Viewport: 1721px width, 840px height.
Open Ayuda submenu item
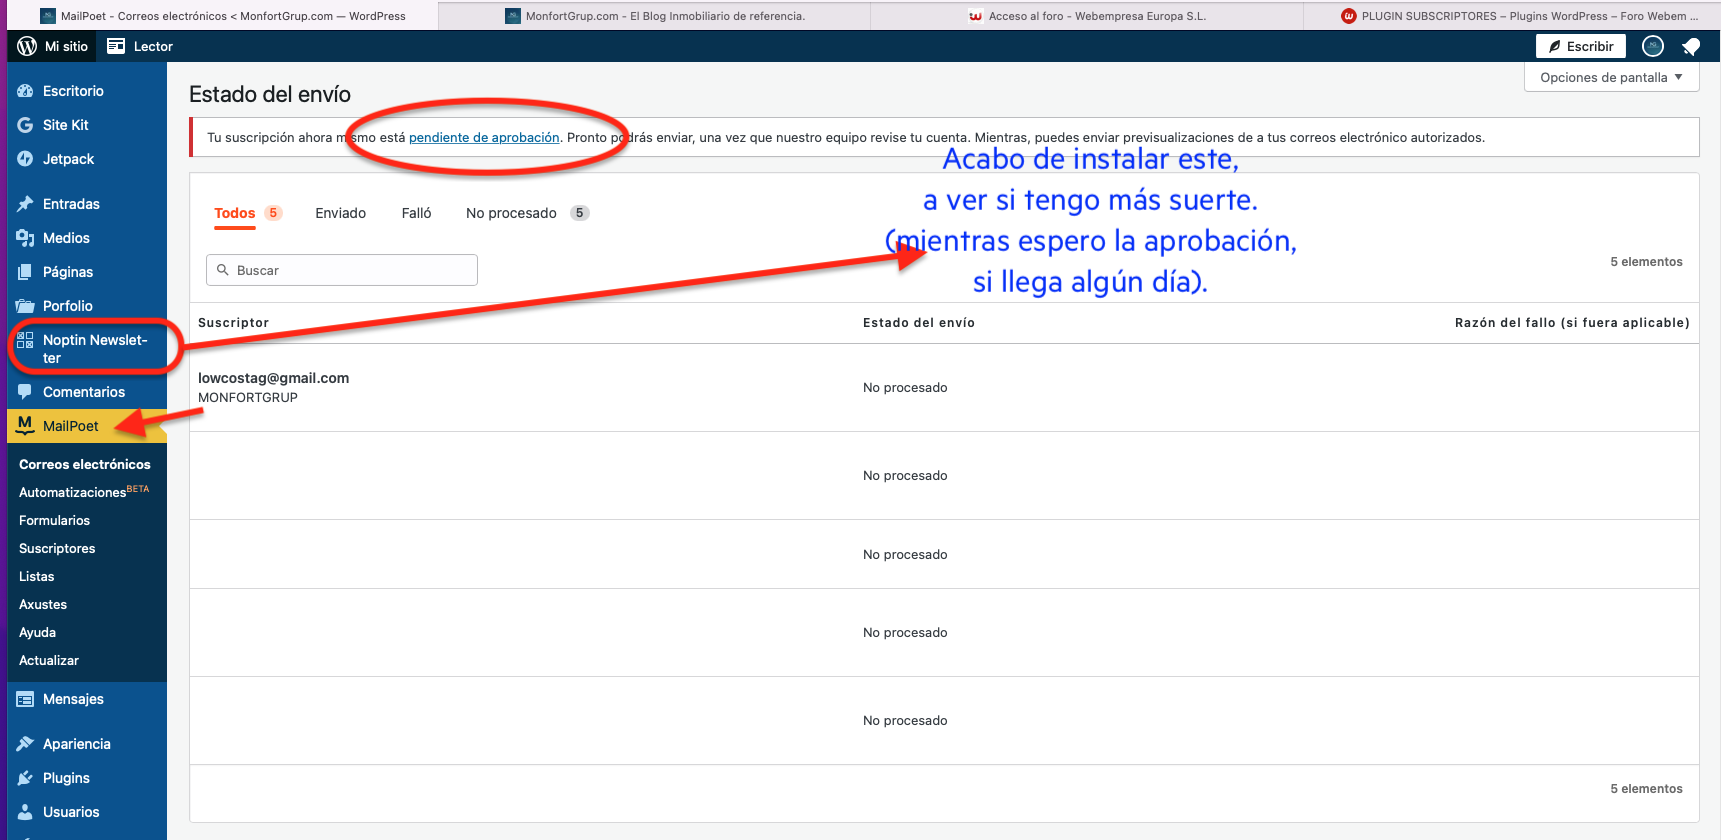(38, 632)
